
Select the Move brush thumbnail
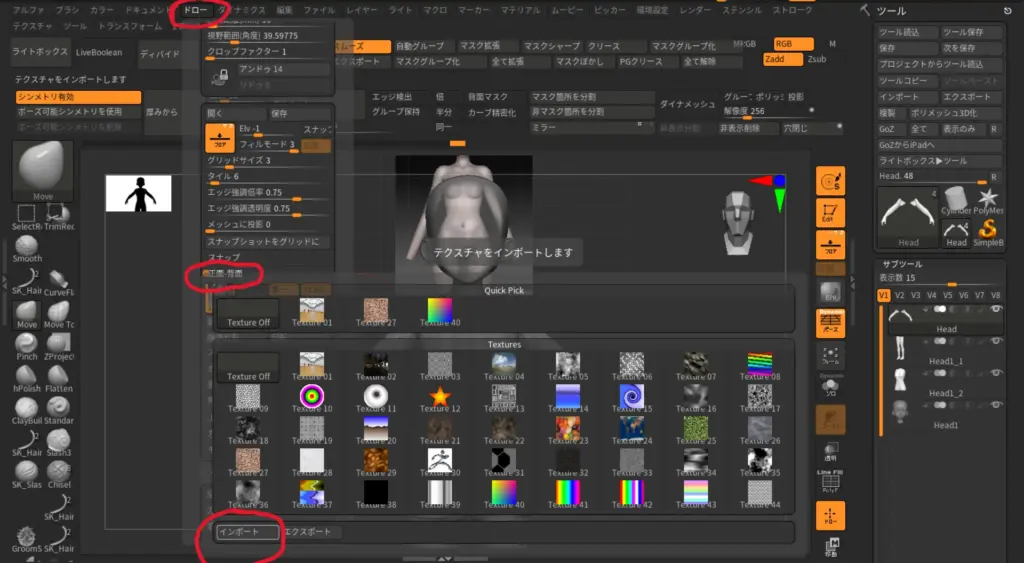(x=42, y=170)
